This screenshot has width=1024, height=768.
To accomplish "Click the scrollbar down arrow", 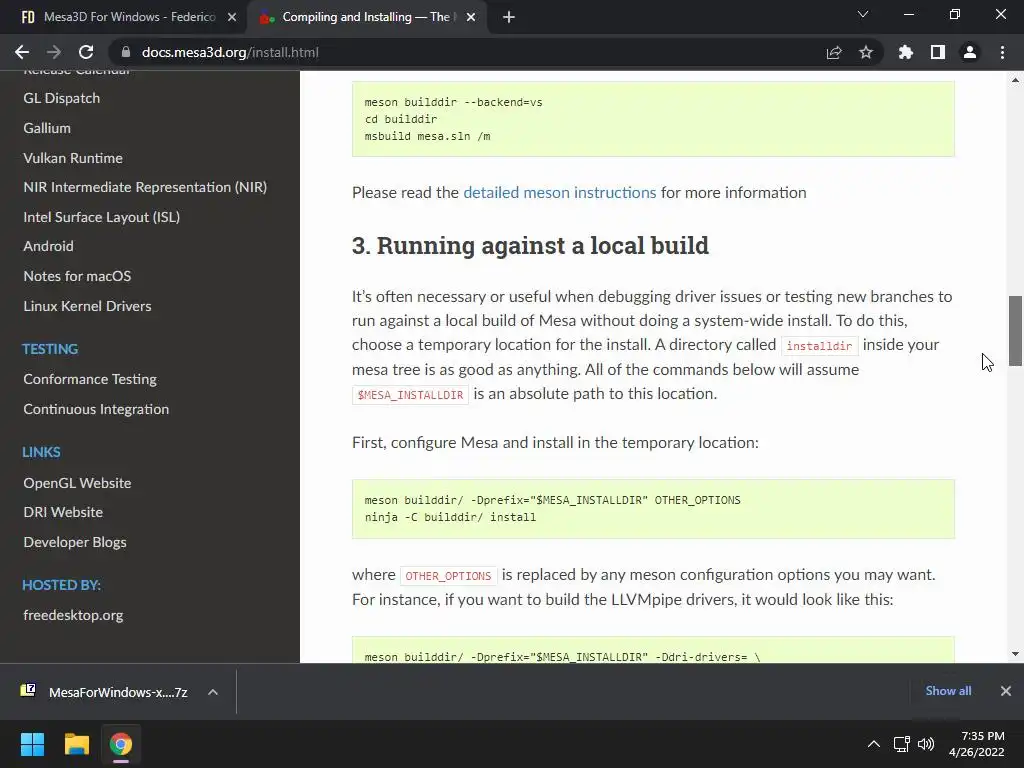I will click(1015, 654).
